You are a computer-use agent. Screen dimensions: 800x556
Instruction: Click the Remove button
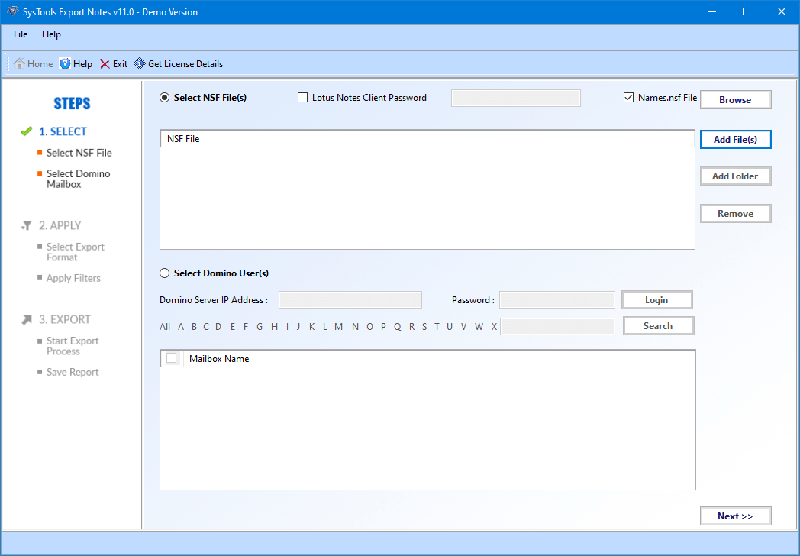coord(735,213)
